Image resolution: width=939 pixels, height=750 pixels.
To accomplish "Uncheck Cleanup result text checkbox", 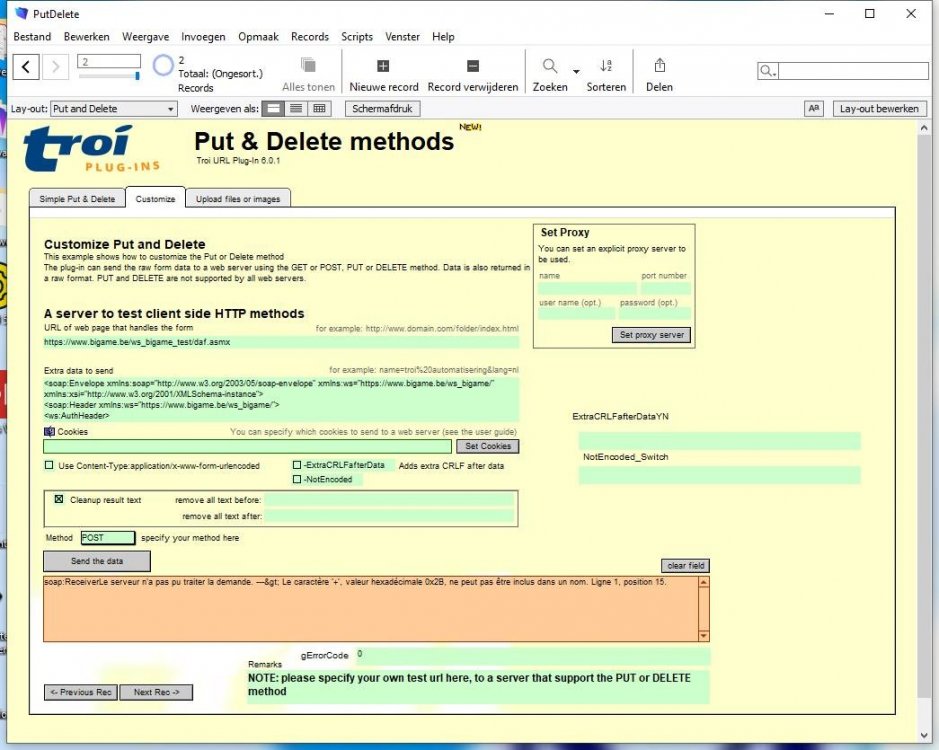I will 59,499.
